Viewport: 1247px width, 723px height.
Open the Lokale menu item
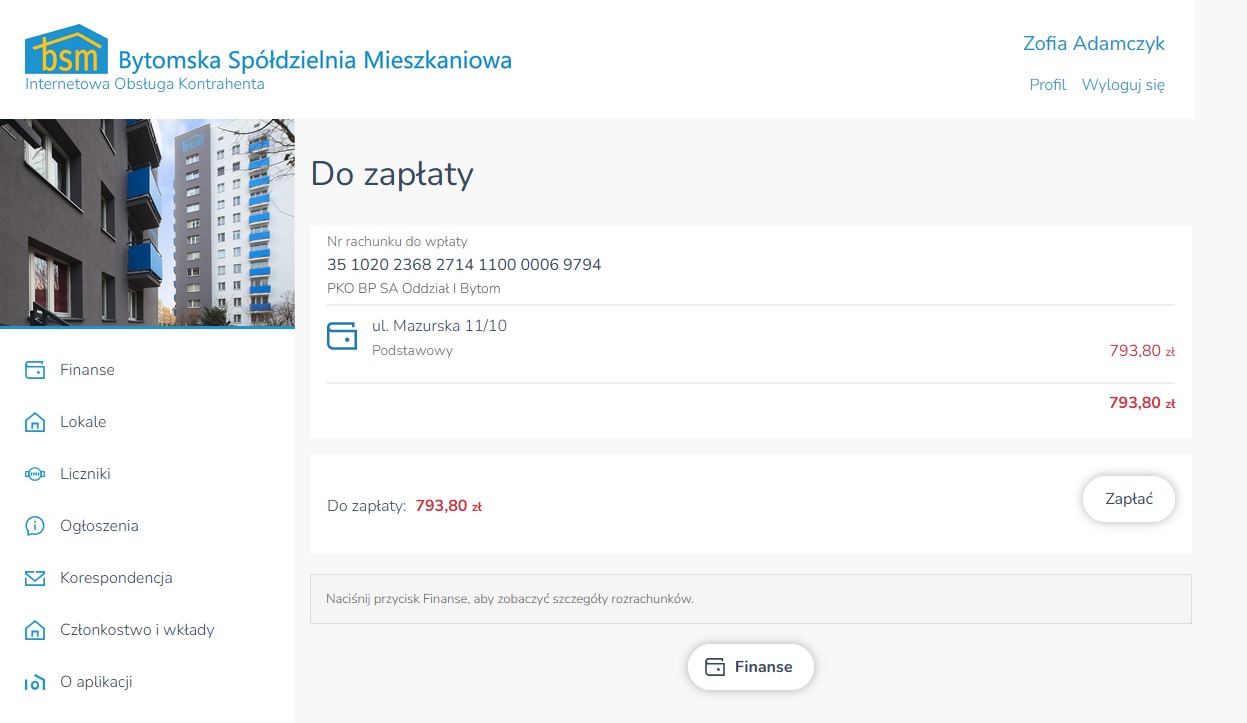point(83,422)
